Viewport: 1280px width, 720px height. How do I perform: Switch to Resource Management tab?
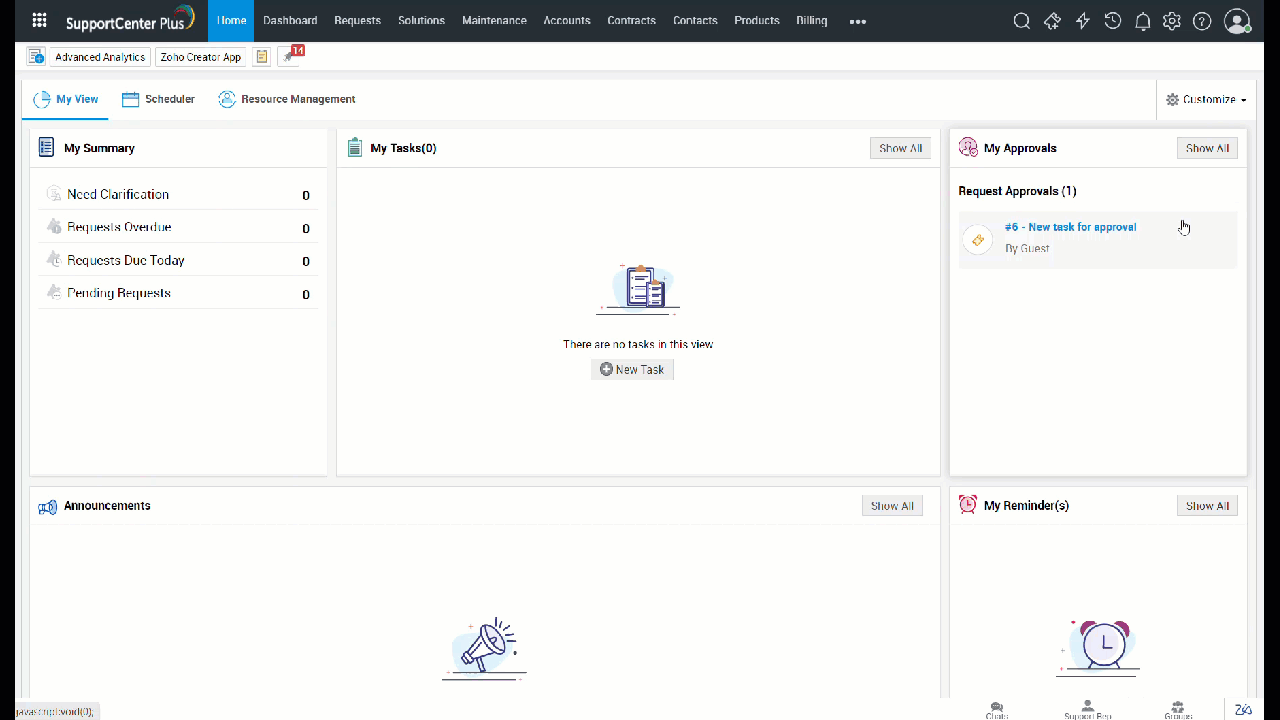pos(287,100)
